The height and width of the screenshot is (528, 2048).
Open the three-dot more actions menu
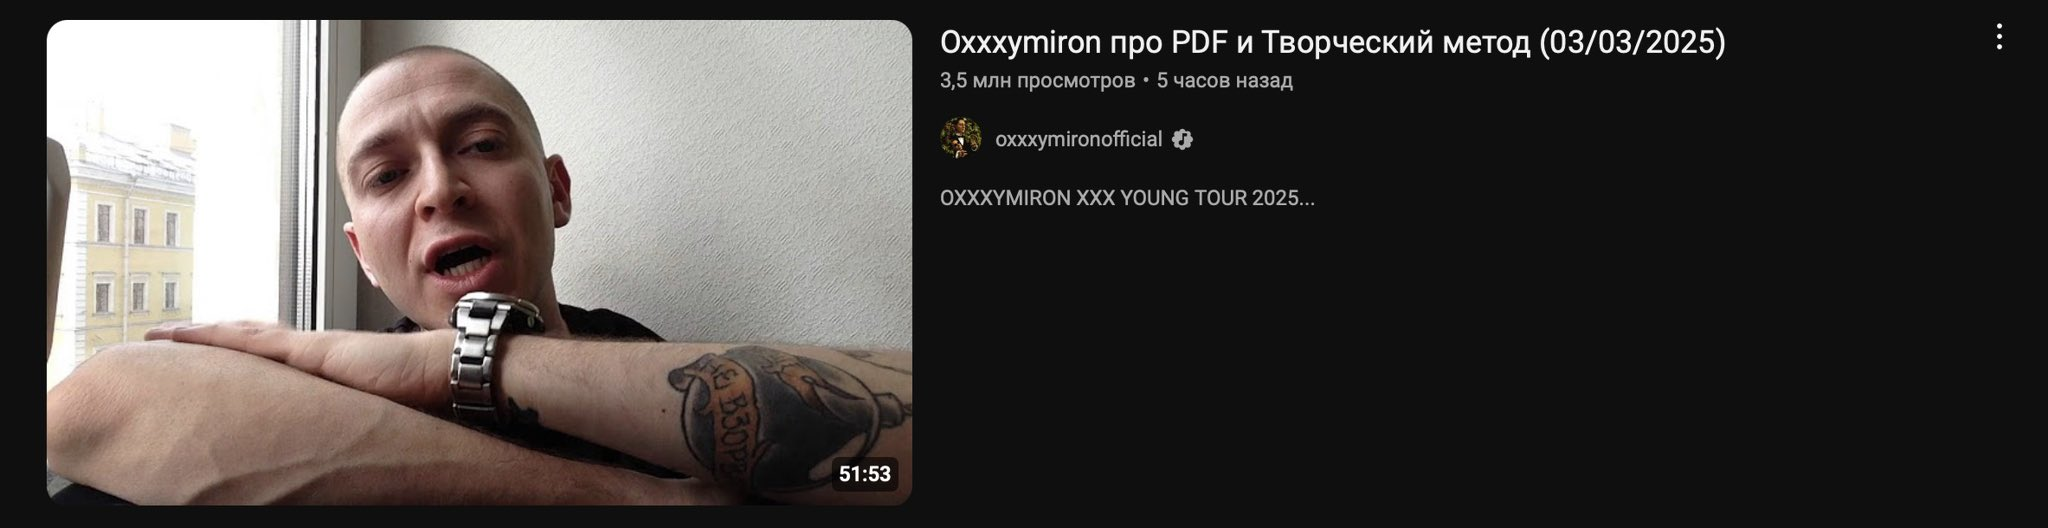click(x=1999, y=38)
